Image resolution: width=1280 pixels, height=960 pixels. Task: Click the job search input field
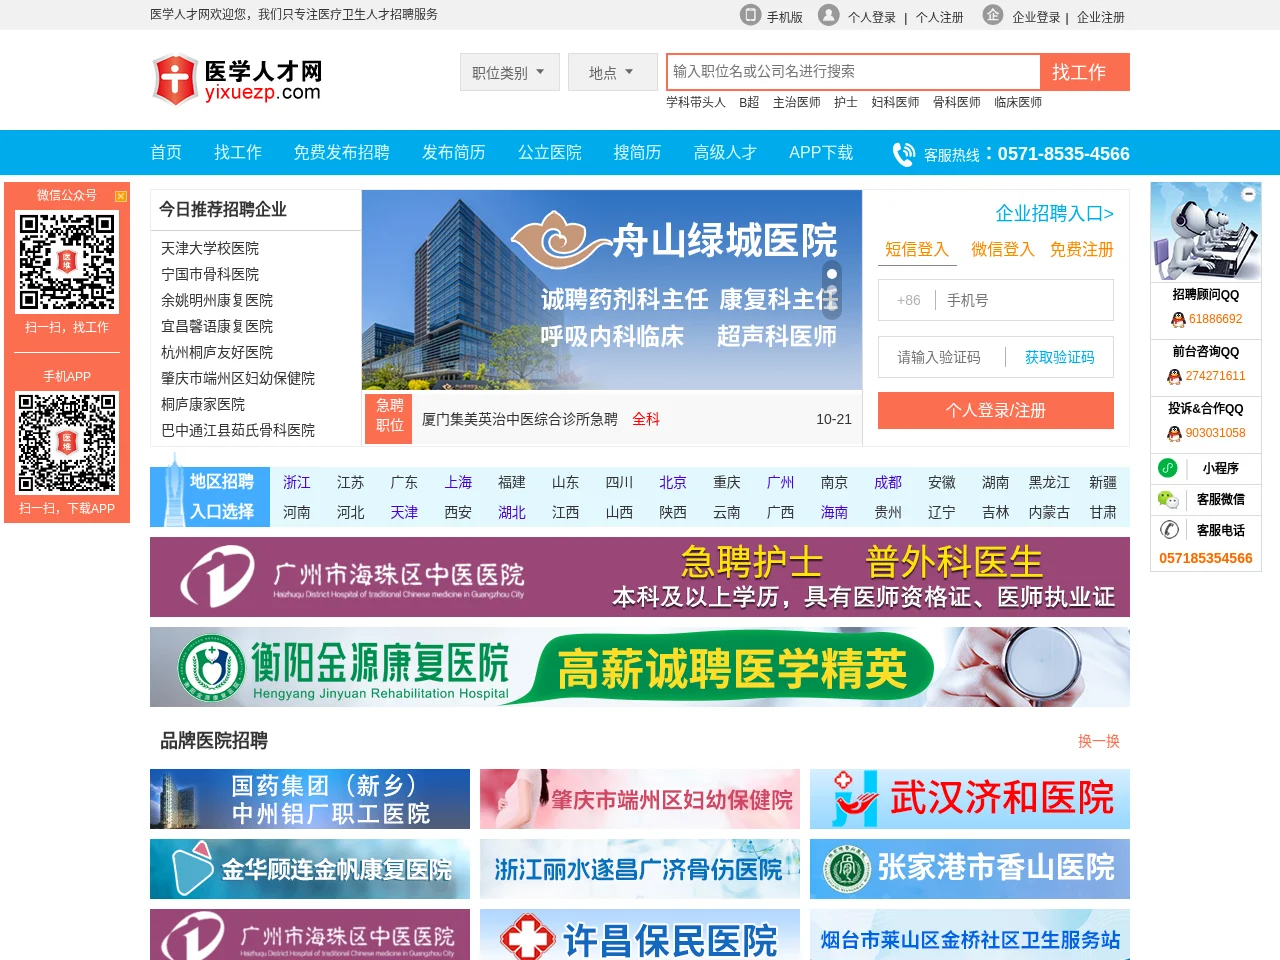pyautogui.click(x=854, y=72)
